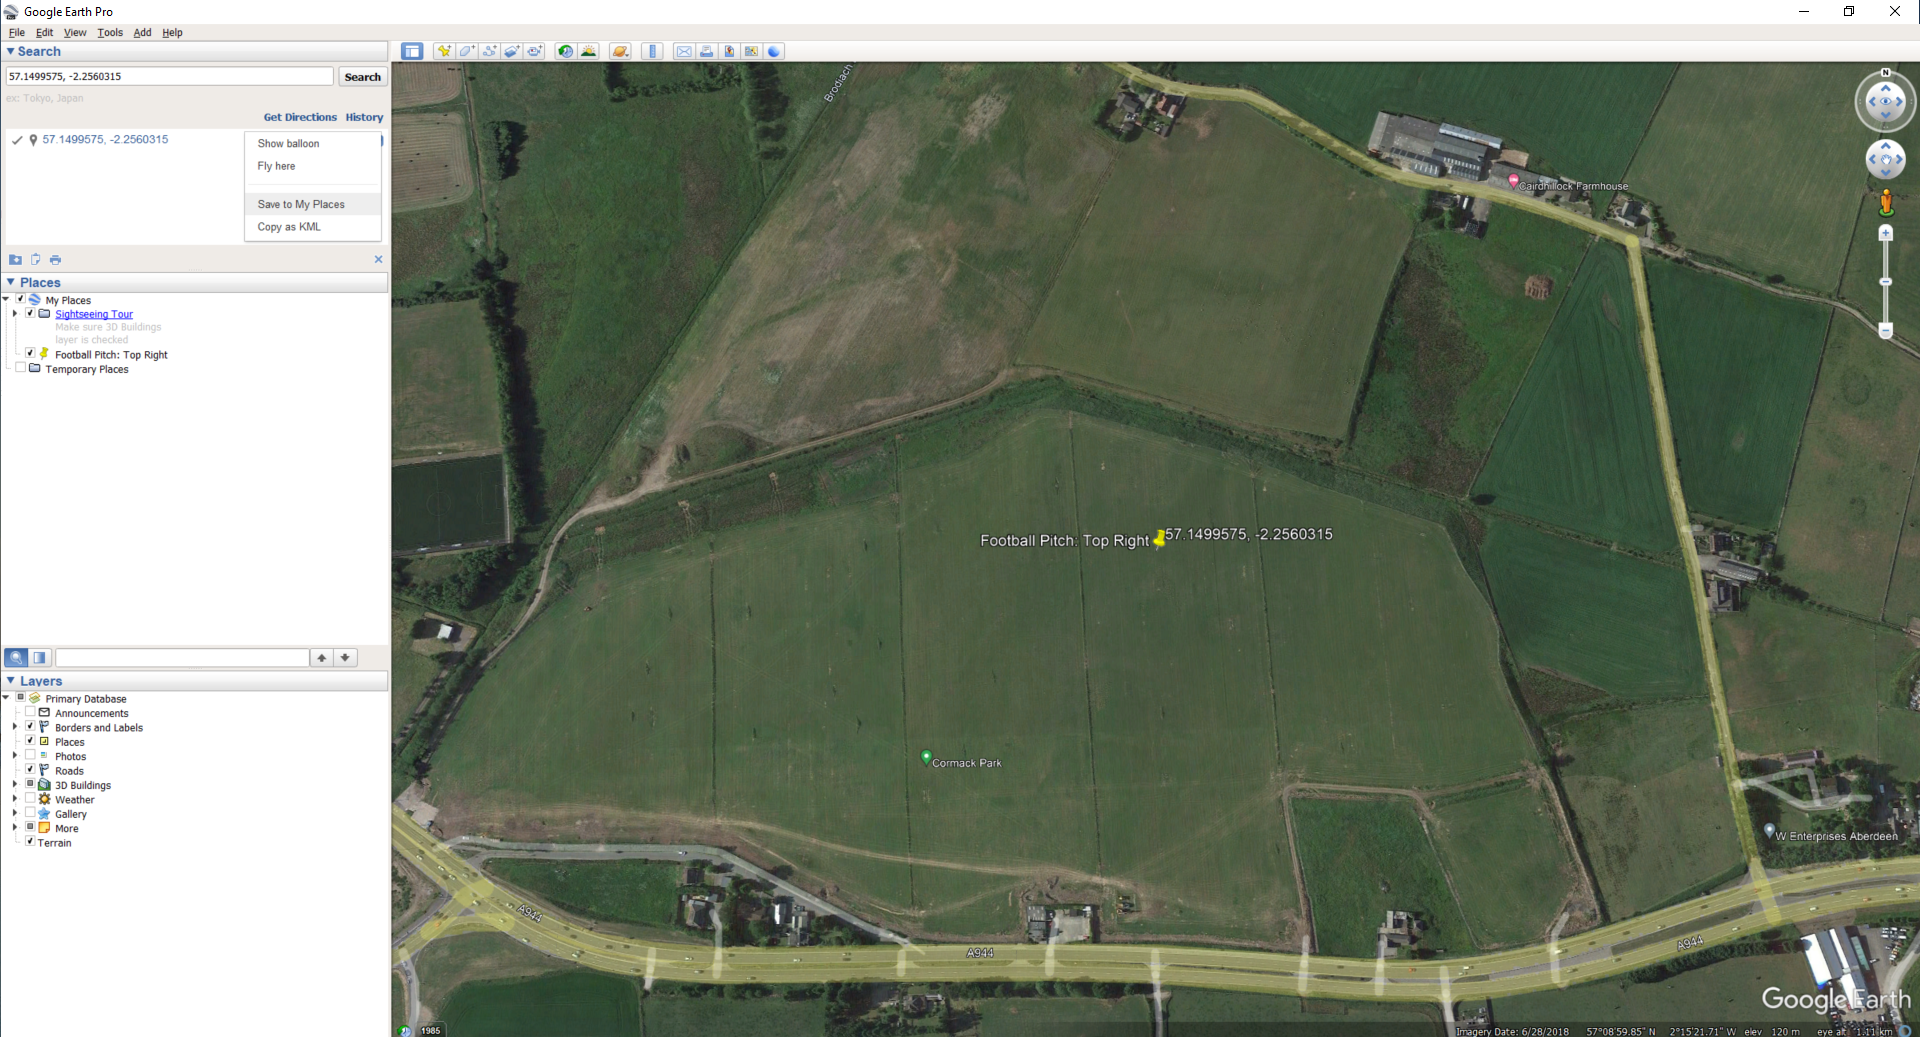
Task: Click the Street View pegman icon
Action: [x=1886, y=202]
